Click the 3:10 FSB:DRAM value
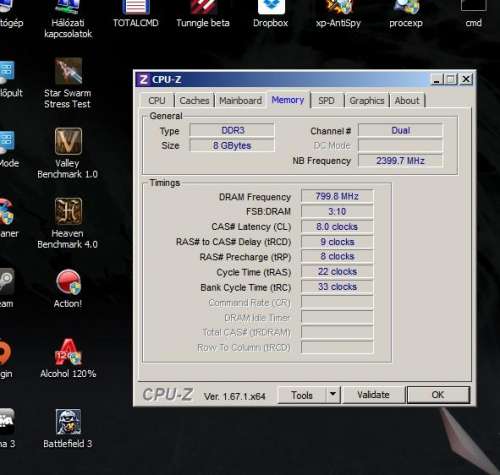Image resolution: width=500 pixels, height=475 pixels. pos(337,211)
